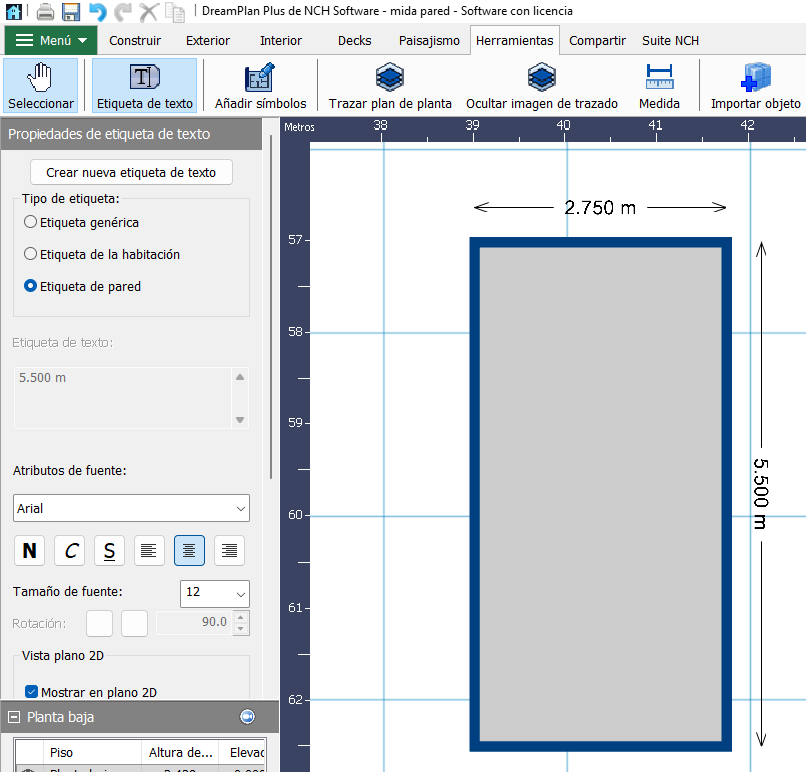
Task: Select Etiqueta genérica radio button
Action: coord(31,222)
